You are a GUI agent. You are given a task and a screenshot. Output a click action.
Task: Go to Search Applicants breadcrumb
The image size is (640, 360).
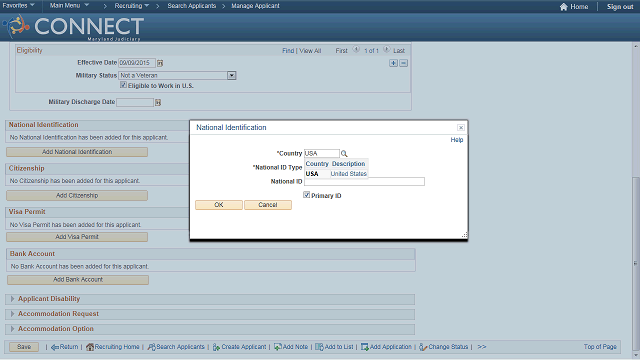click(x=191, y=6)
